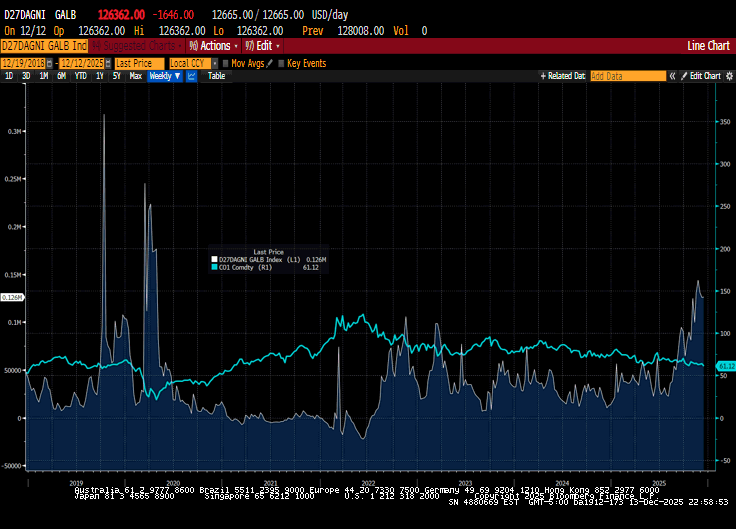
Task: Click the end date field 12/12/2025
Action: point(82,63)
